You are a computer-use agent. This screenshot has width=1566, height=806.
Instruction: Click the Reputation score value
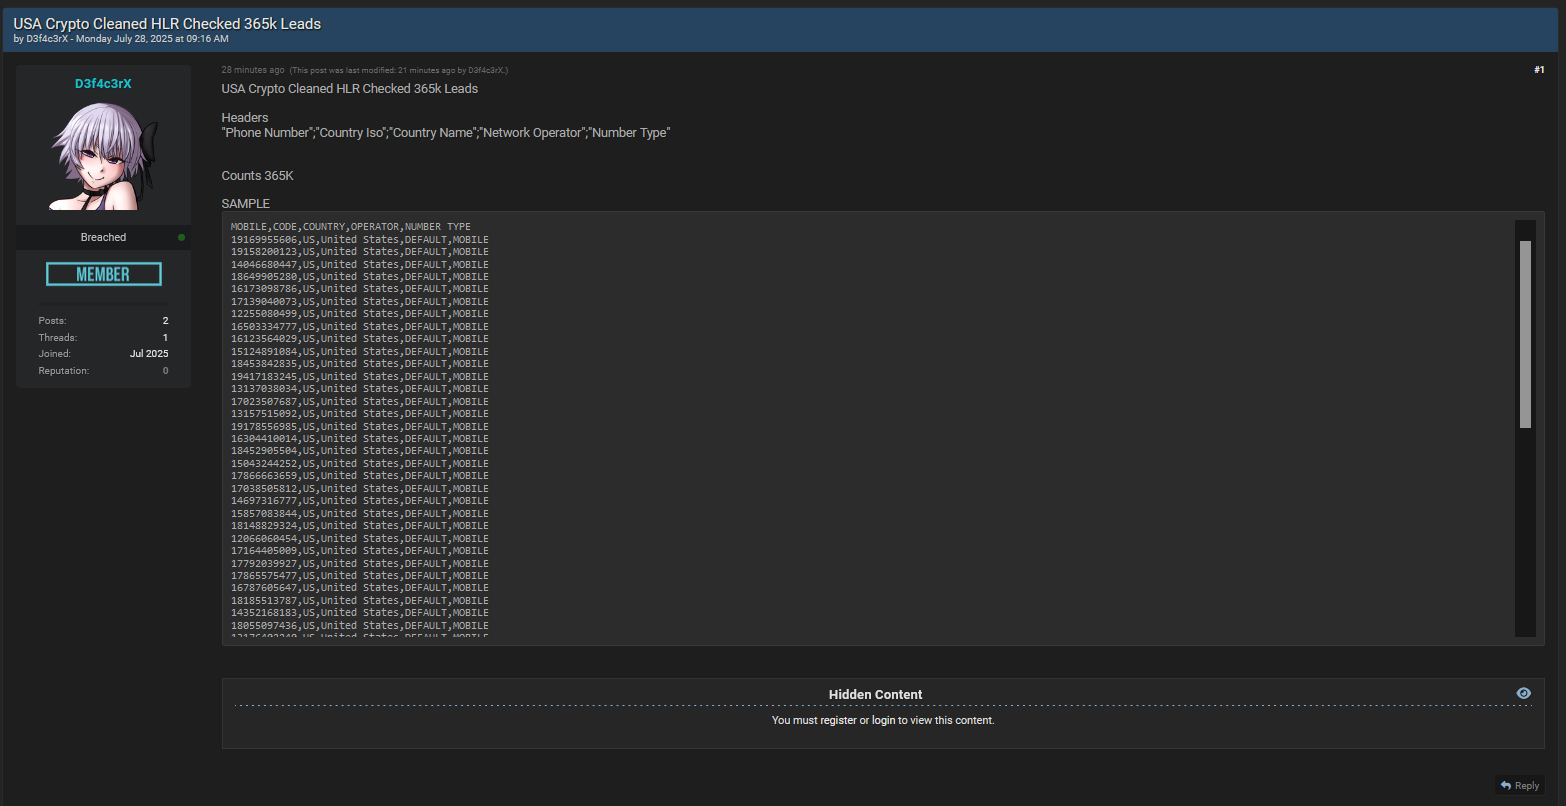[x=165, y=371]
